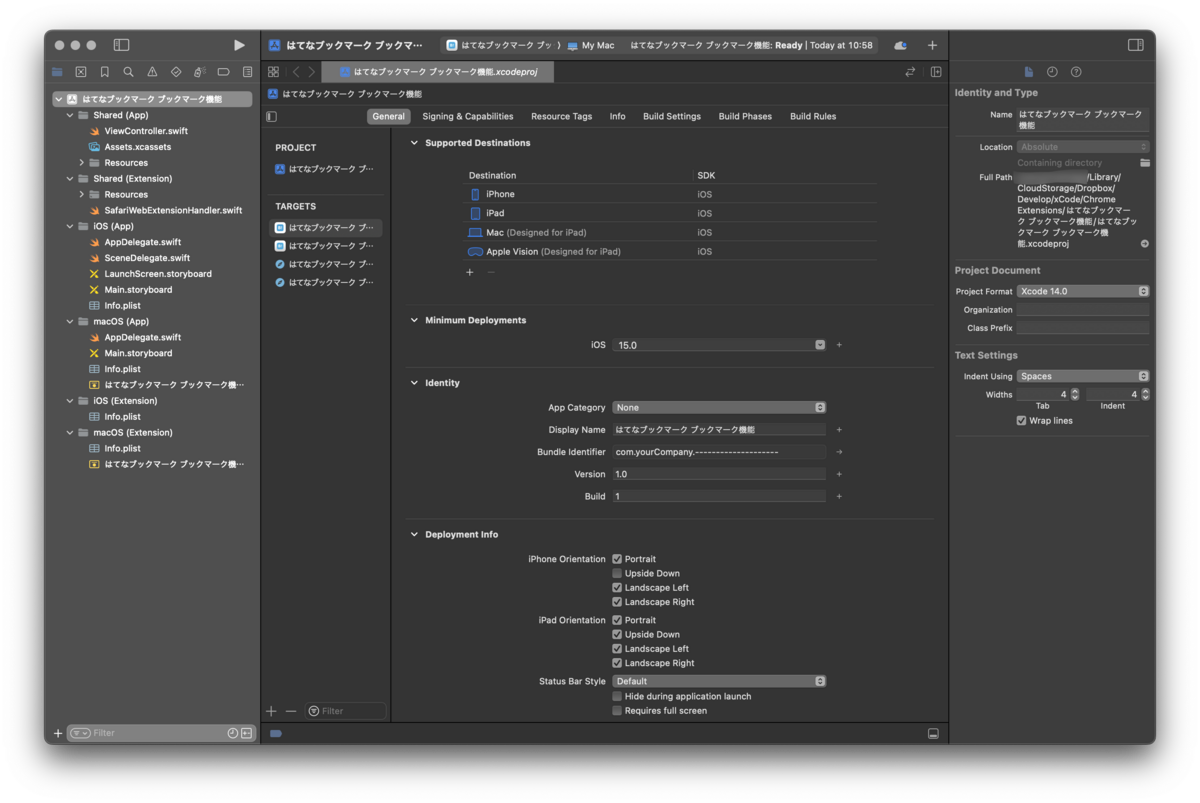
Task: Click the targets Filter field
Action: point(346,711)
